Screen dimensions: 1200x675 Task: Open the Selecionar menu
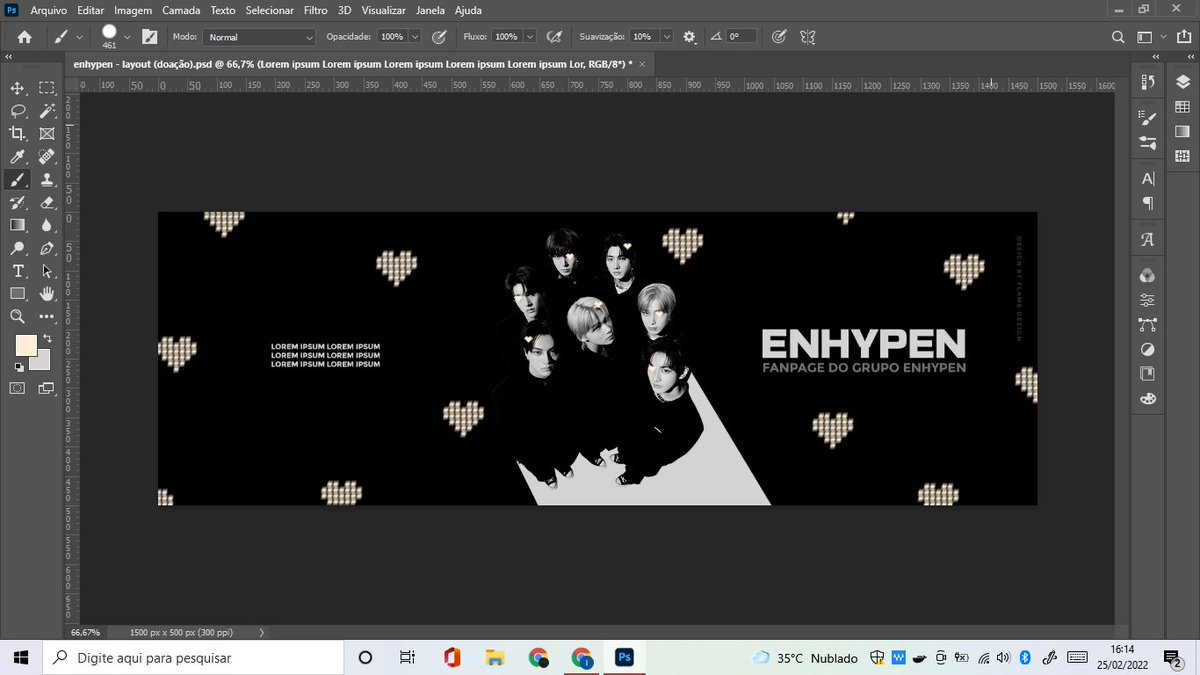[269, 11]
